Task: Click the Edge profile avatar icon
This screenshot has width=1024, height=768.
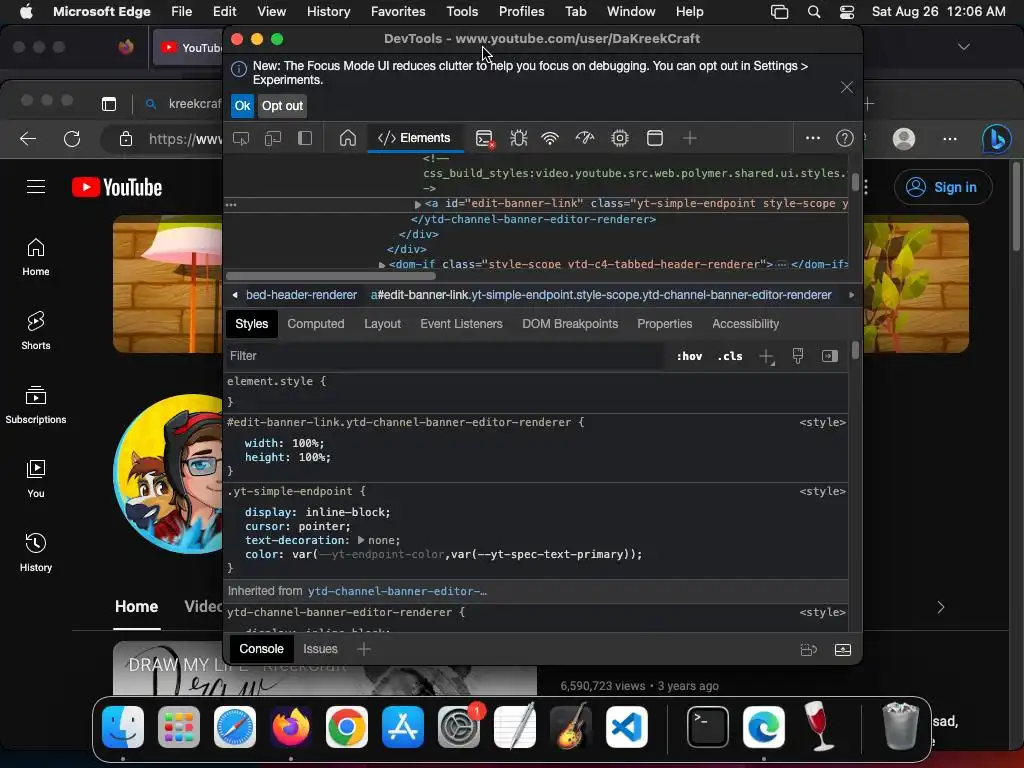Action: click(x=904, y=138)
